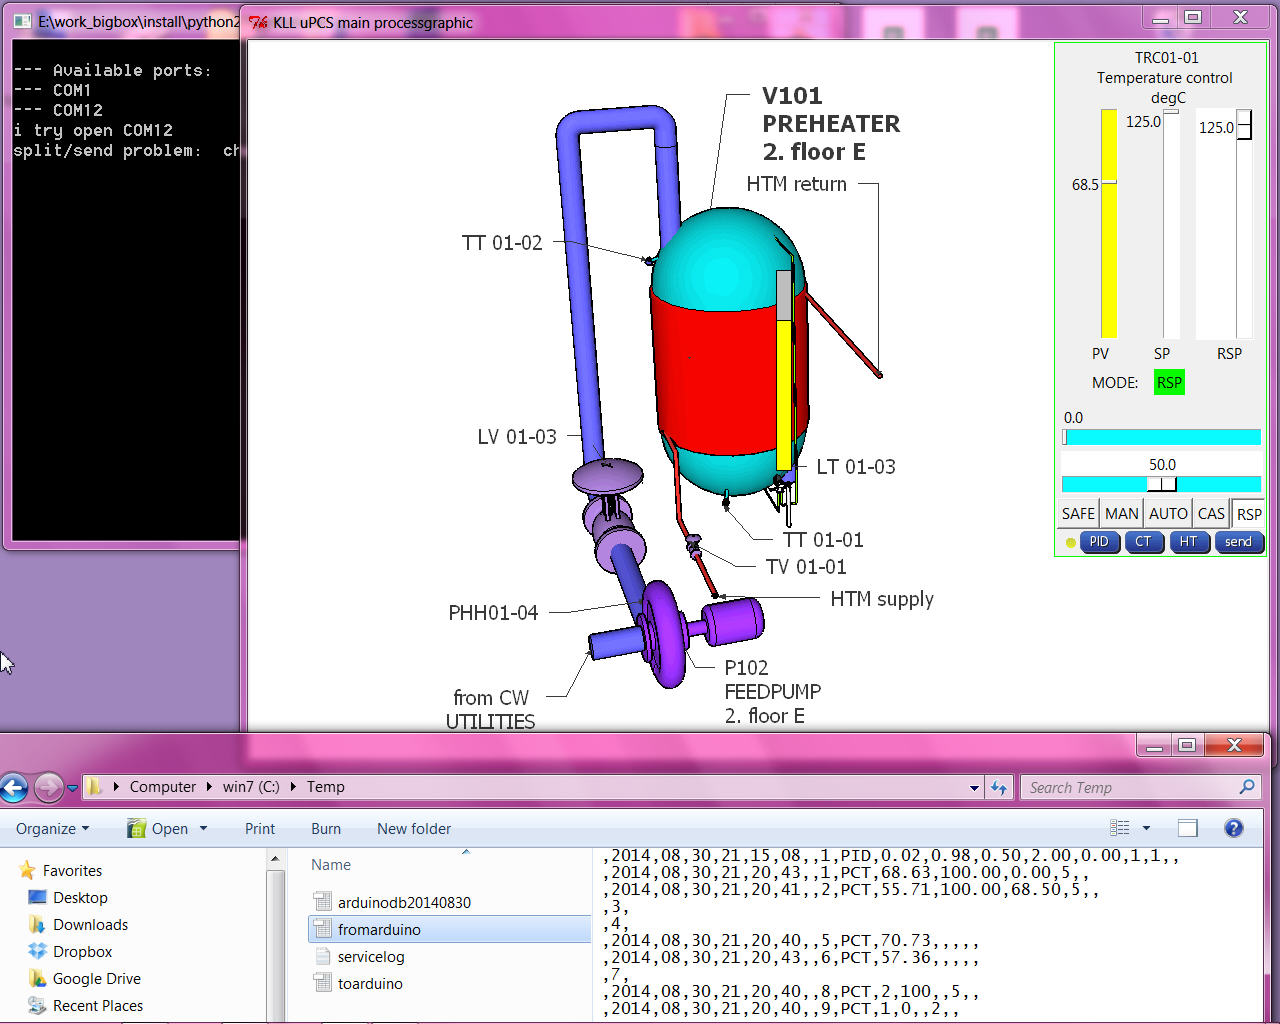
Task: Toggle the preview pane icon
Action: tap(1187, 828)
